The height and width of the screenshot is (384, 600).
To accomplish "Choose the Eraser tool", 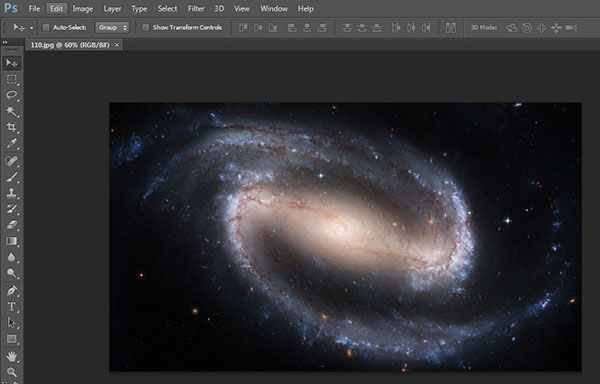I will click(11, 225).
